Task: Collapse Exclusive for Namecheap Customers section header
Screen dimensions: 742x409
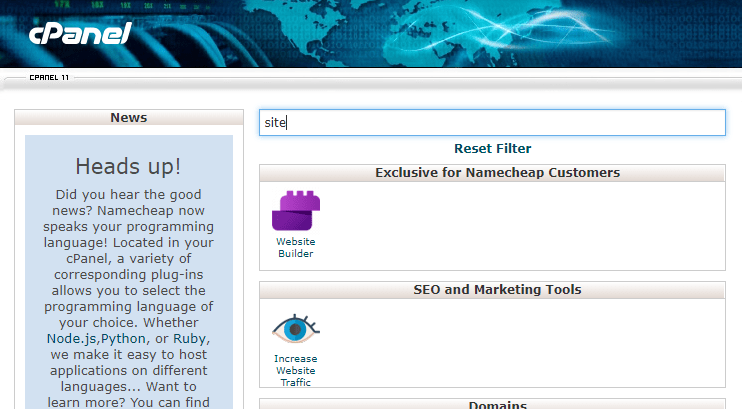Action: tap(492, 173)
